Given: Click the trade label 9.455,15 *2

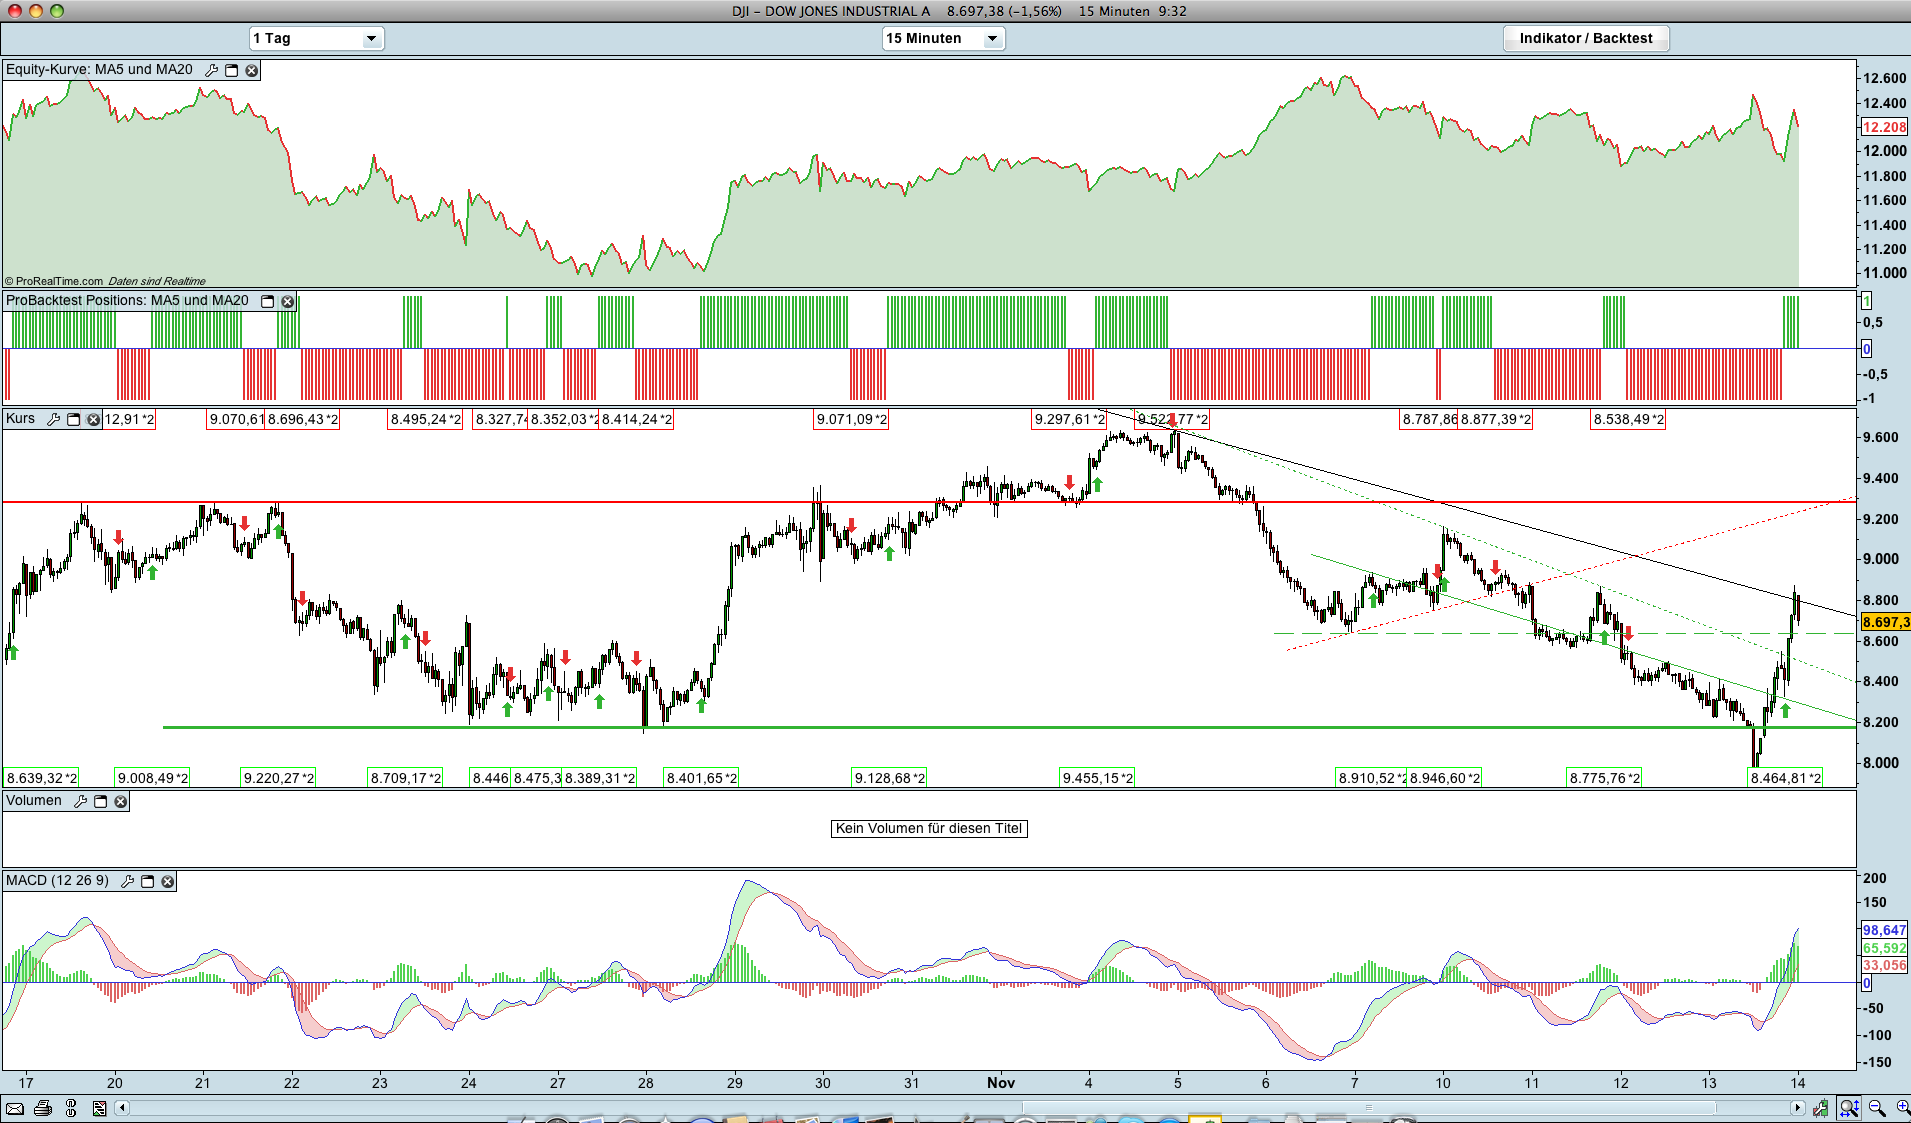Looking at the screenshot, I should (x=1098, y=778).
